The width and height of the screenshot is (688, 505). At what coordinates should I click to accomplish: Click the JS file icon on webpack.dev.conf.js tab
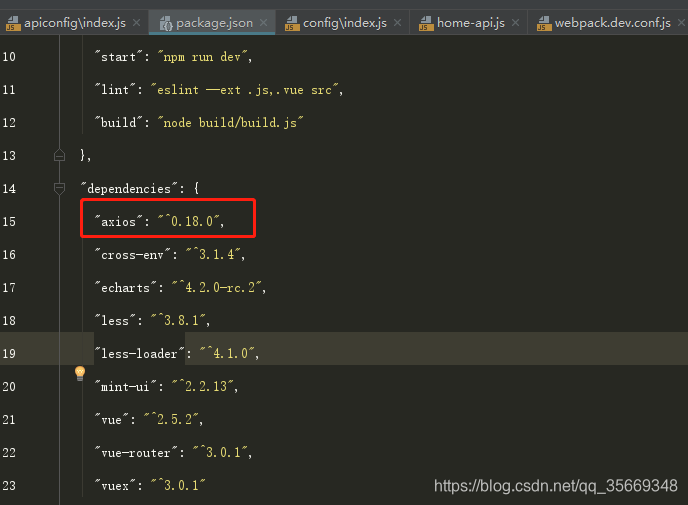(544, 23)
